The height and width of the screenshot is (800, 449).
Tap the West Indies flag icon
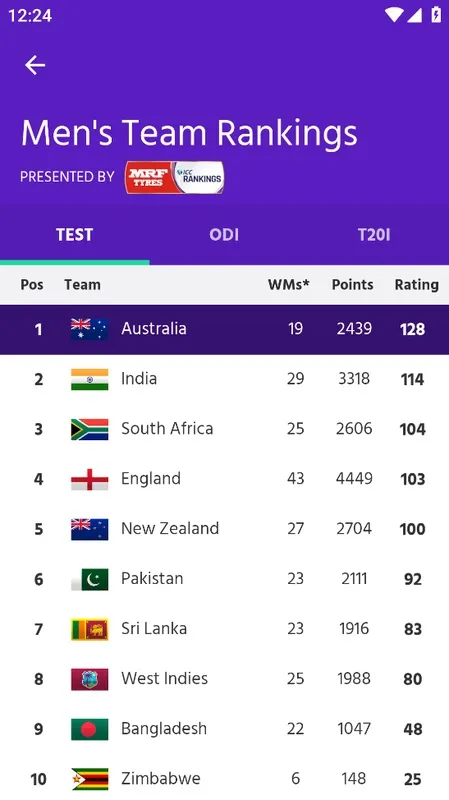[x=89, y=679]
